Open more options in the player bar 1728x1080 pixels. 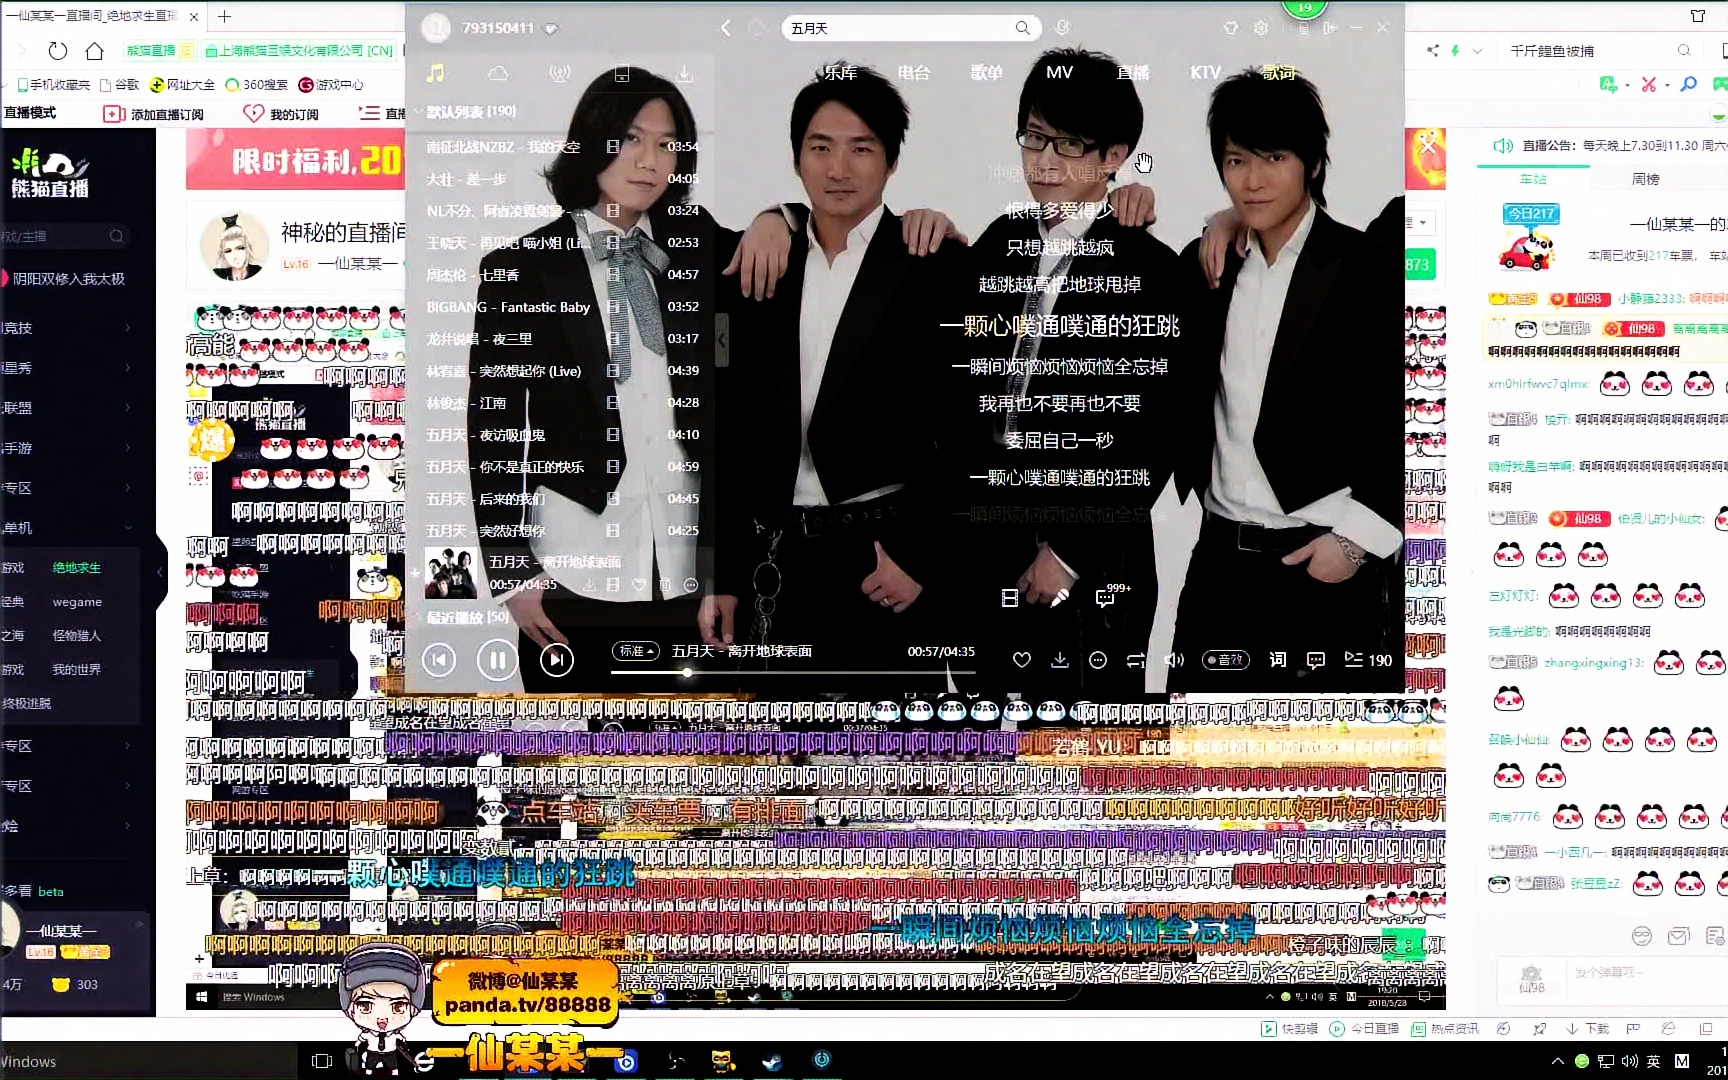point(1098,660)
